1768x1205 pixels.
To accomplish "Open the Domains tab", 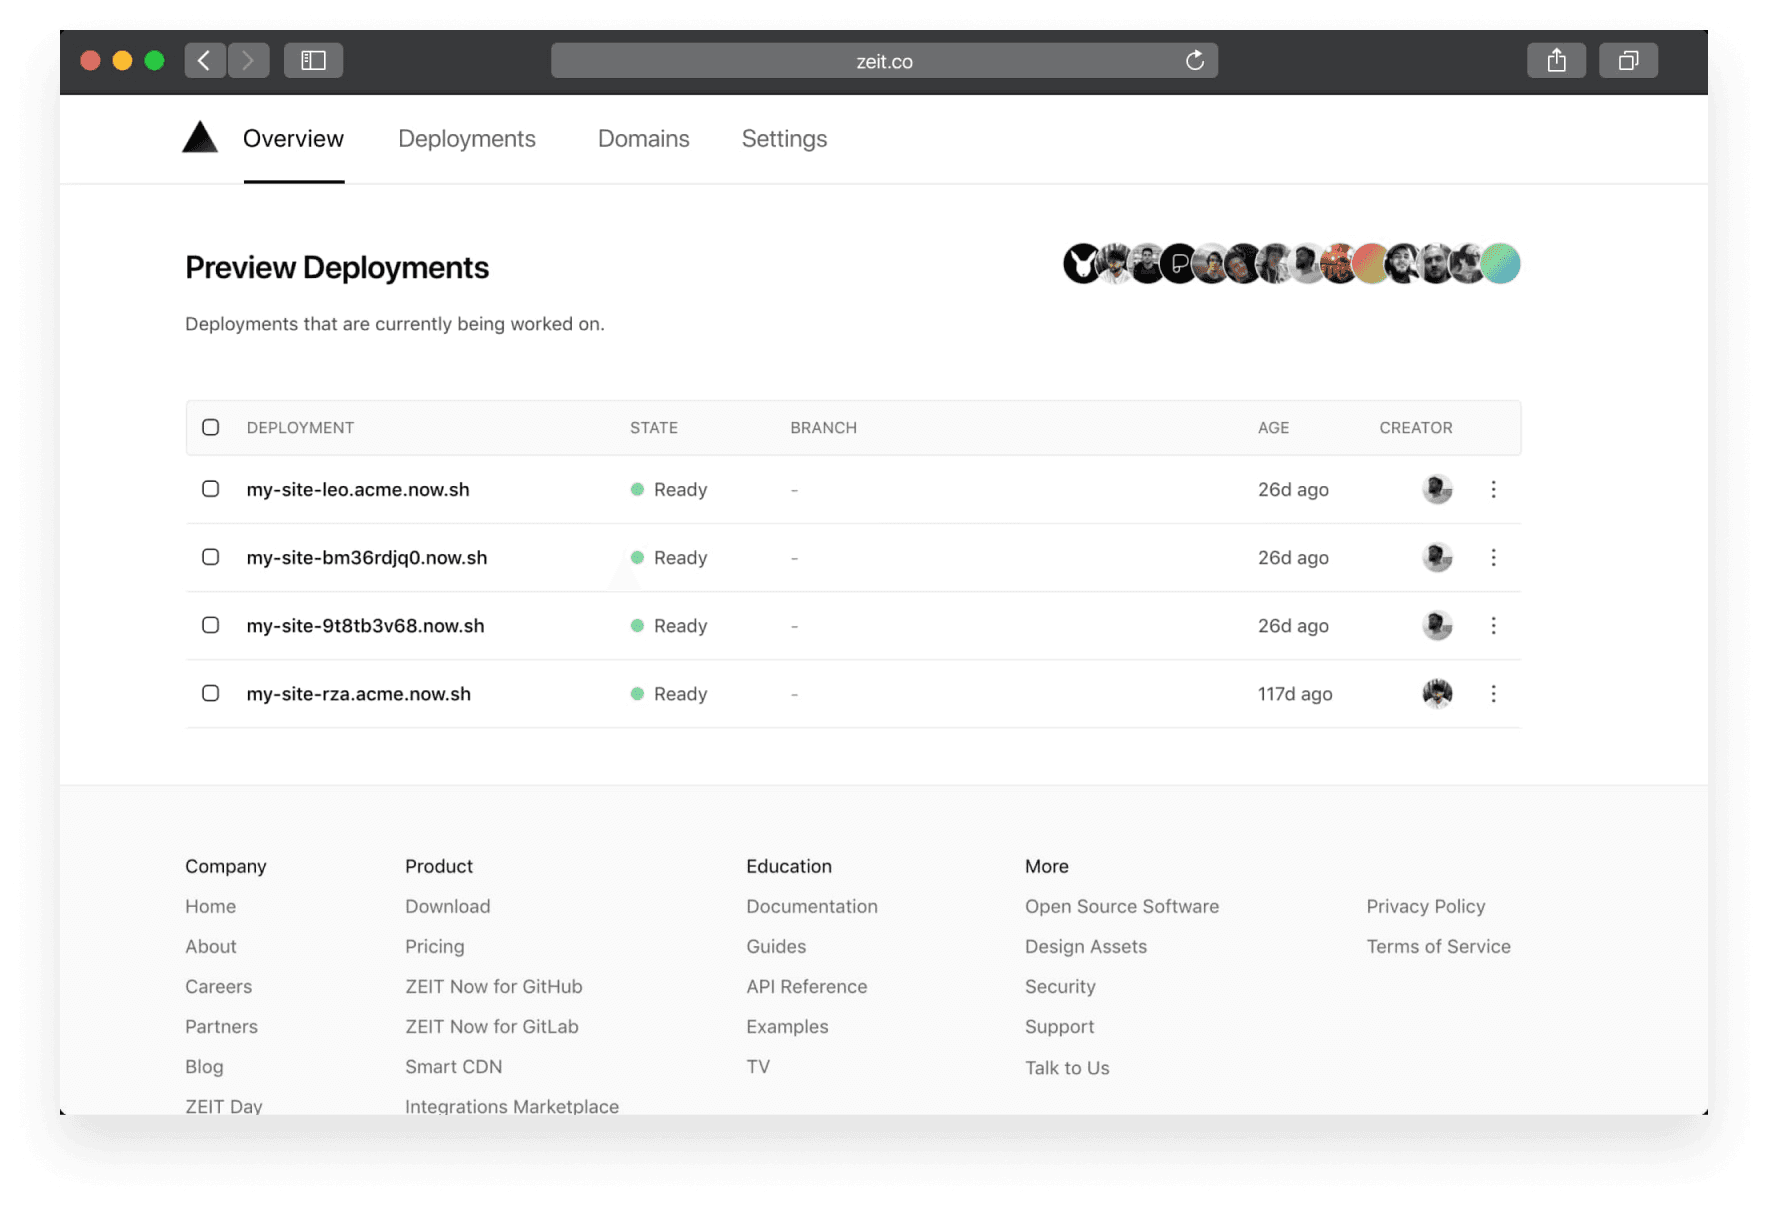I will pyautogui.click(x=643, y=138).
